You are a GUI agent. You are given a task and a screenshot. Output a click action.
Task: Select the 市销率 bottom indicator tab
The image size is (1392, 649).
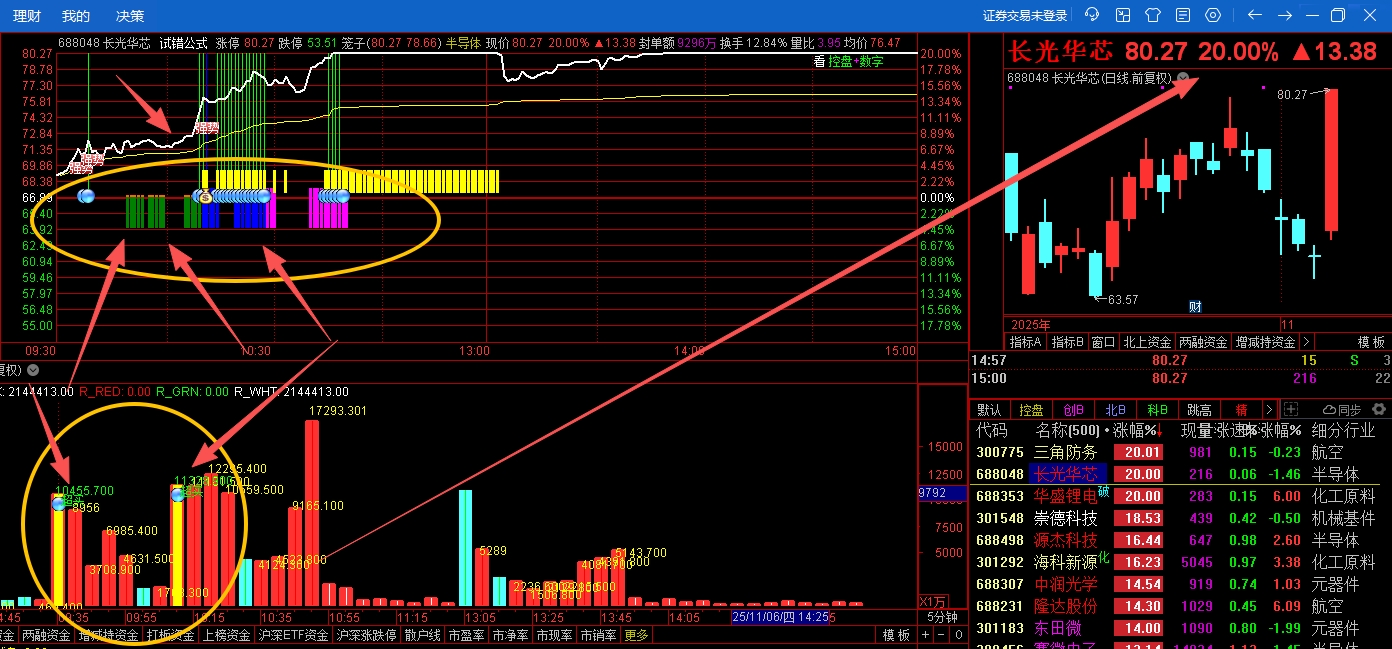[x=598, y=635]
